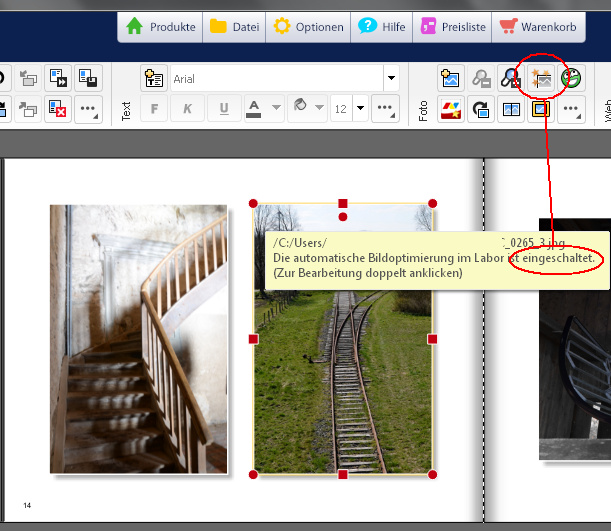This screenshot has height=531, width=611.
Task: Toggle bold text formatting
Action: 154,108
